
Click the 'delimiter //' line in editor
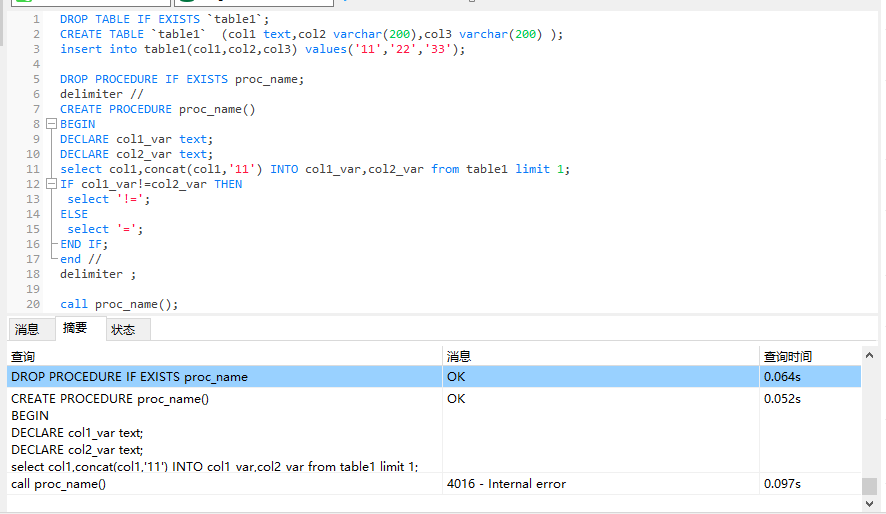click(102, 94)
